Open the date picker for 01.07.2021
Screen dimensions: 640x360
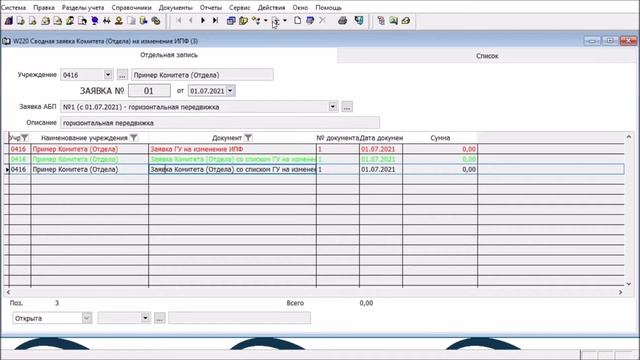[x=230, y=91]
